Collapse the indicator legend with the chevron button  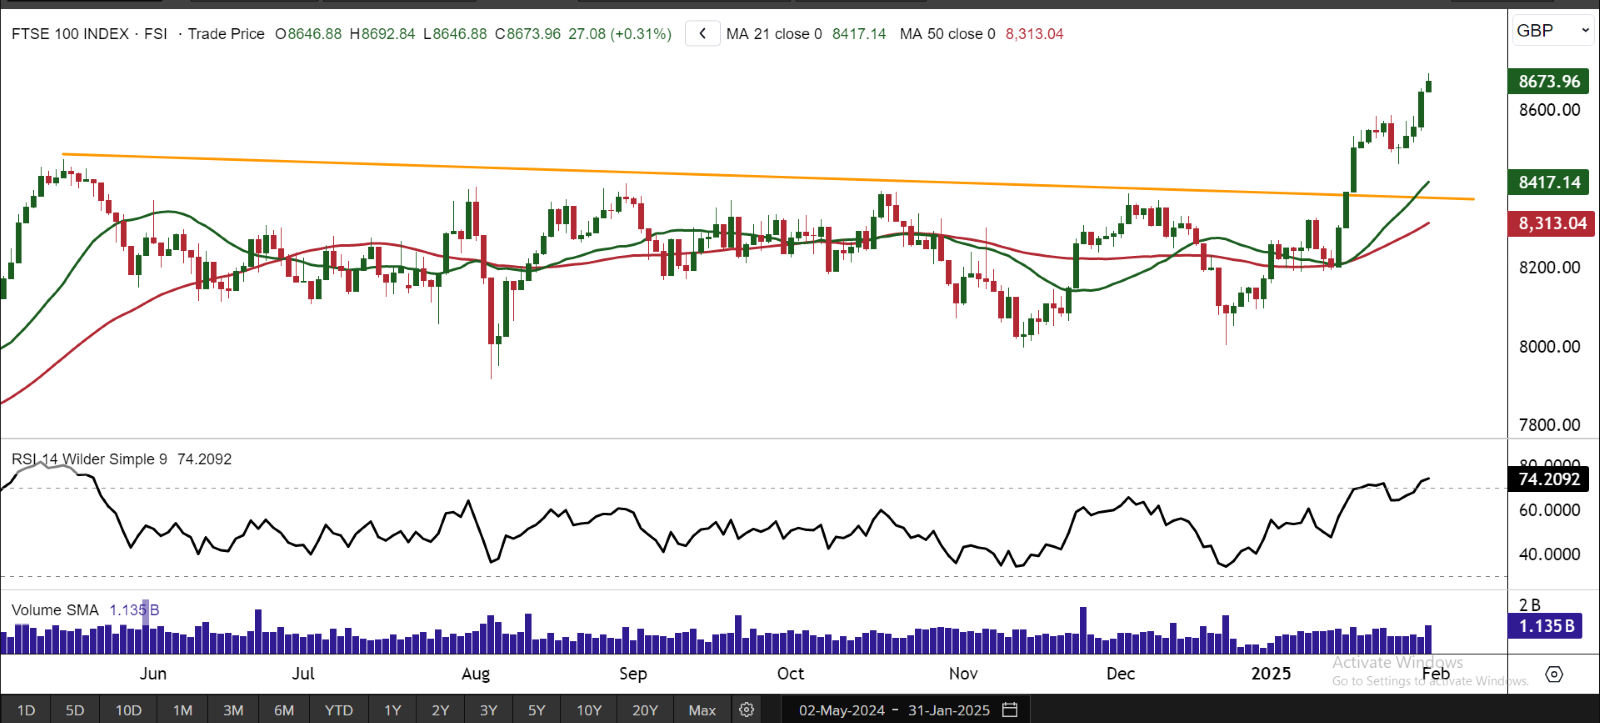703,34
